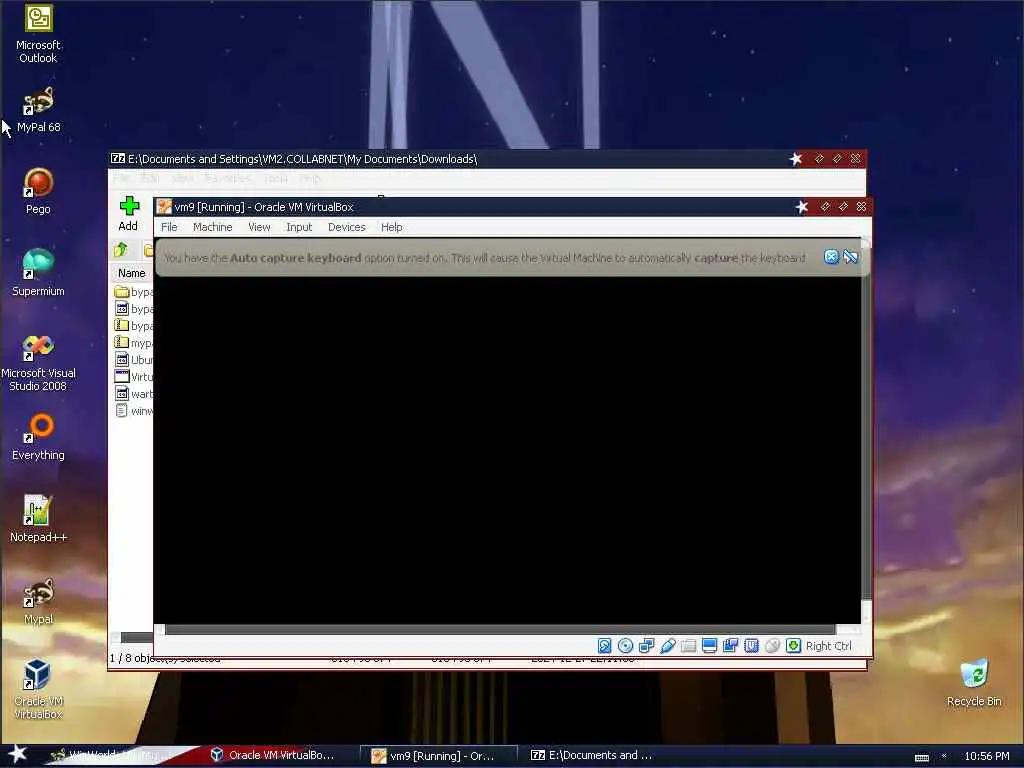1024x768 pixels.
Task: Switch to Oracle VM VirtualBox taskbar button
Action: (273, 755)
